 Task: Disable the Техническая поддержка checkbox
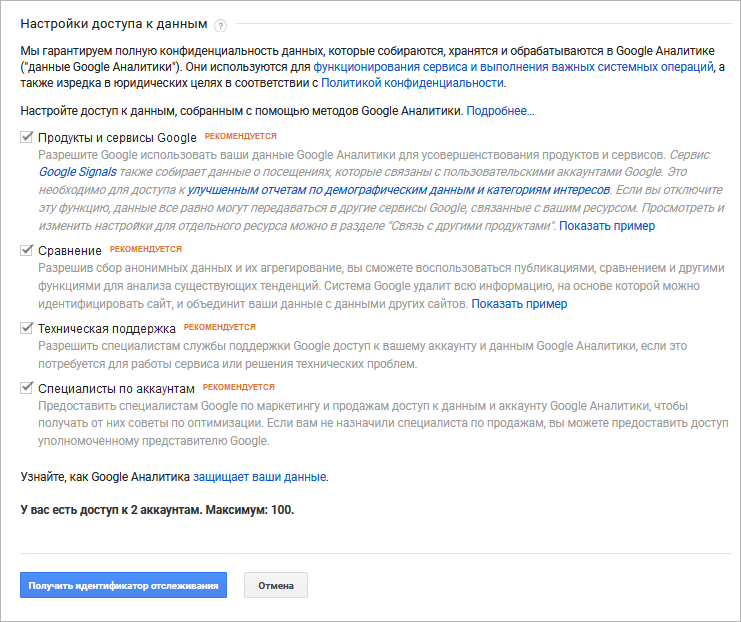pos(26,328)
